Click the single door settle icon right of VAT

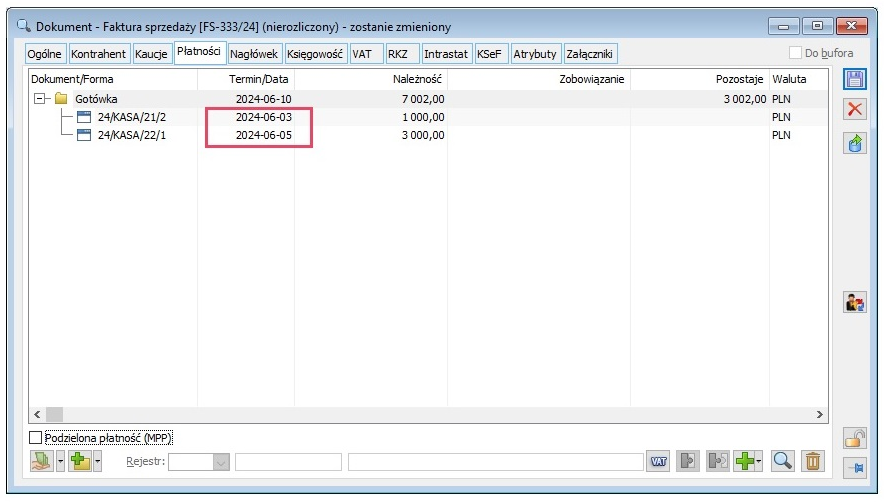tap(688, 461)
